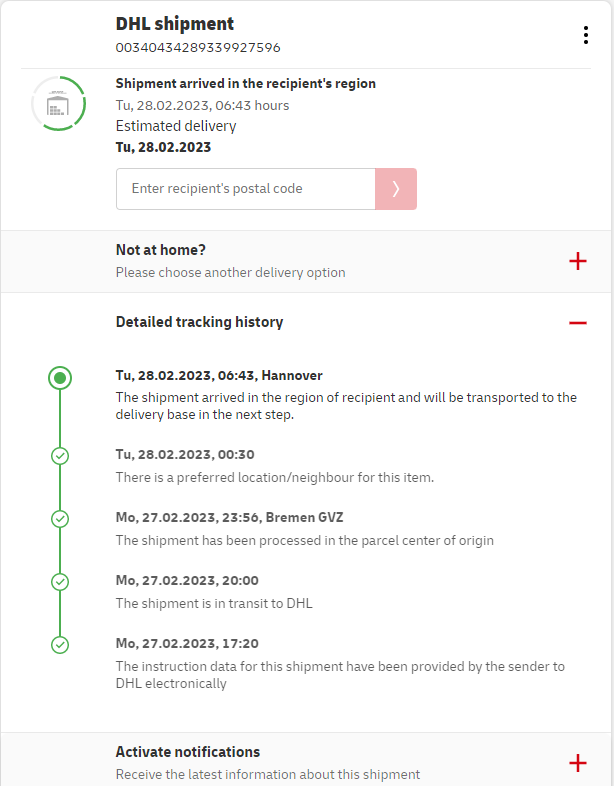The width and height of the screenshot is (614, 786).
Task: Click the Activate notifications heading
Action: coord(188,752)
